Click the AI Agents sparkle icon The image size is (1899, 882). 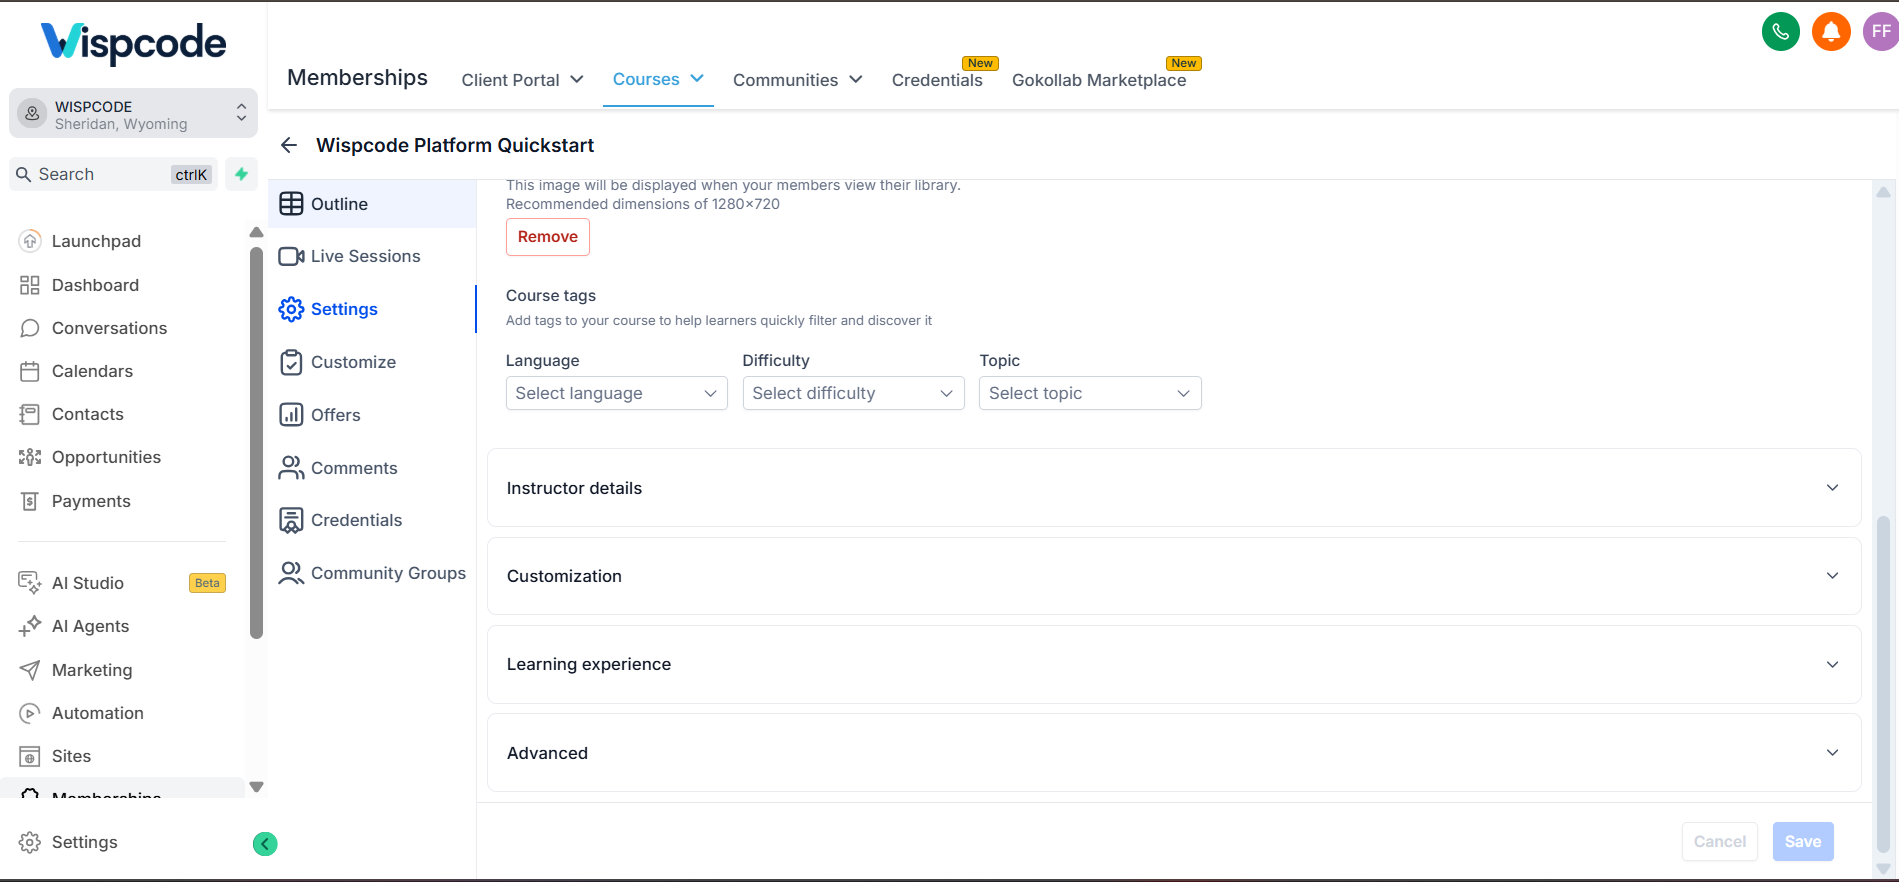(x=30, y=626)
